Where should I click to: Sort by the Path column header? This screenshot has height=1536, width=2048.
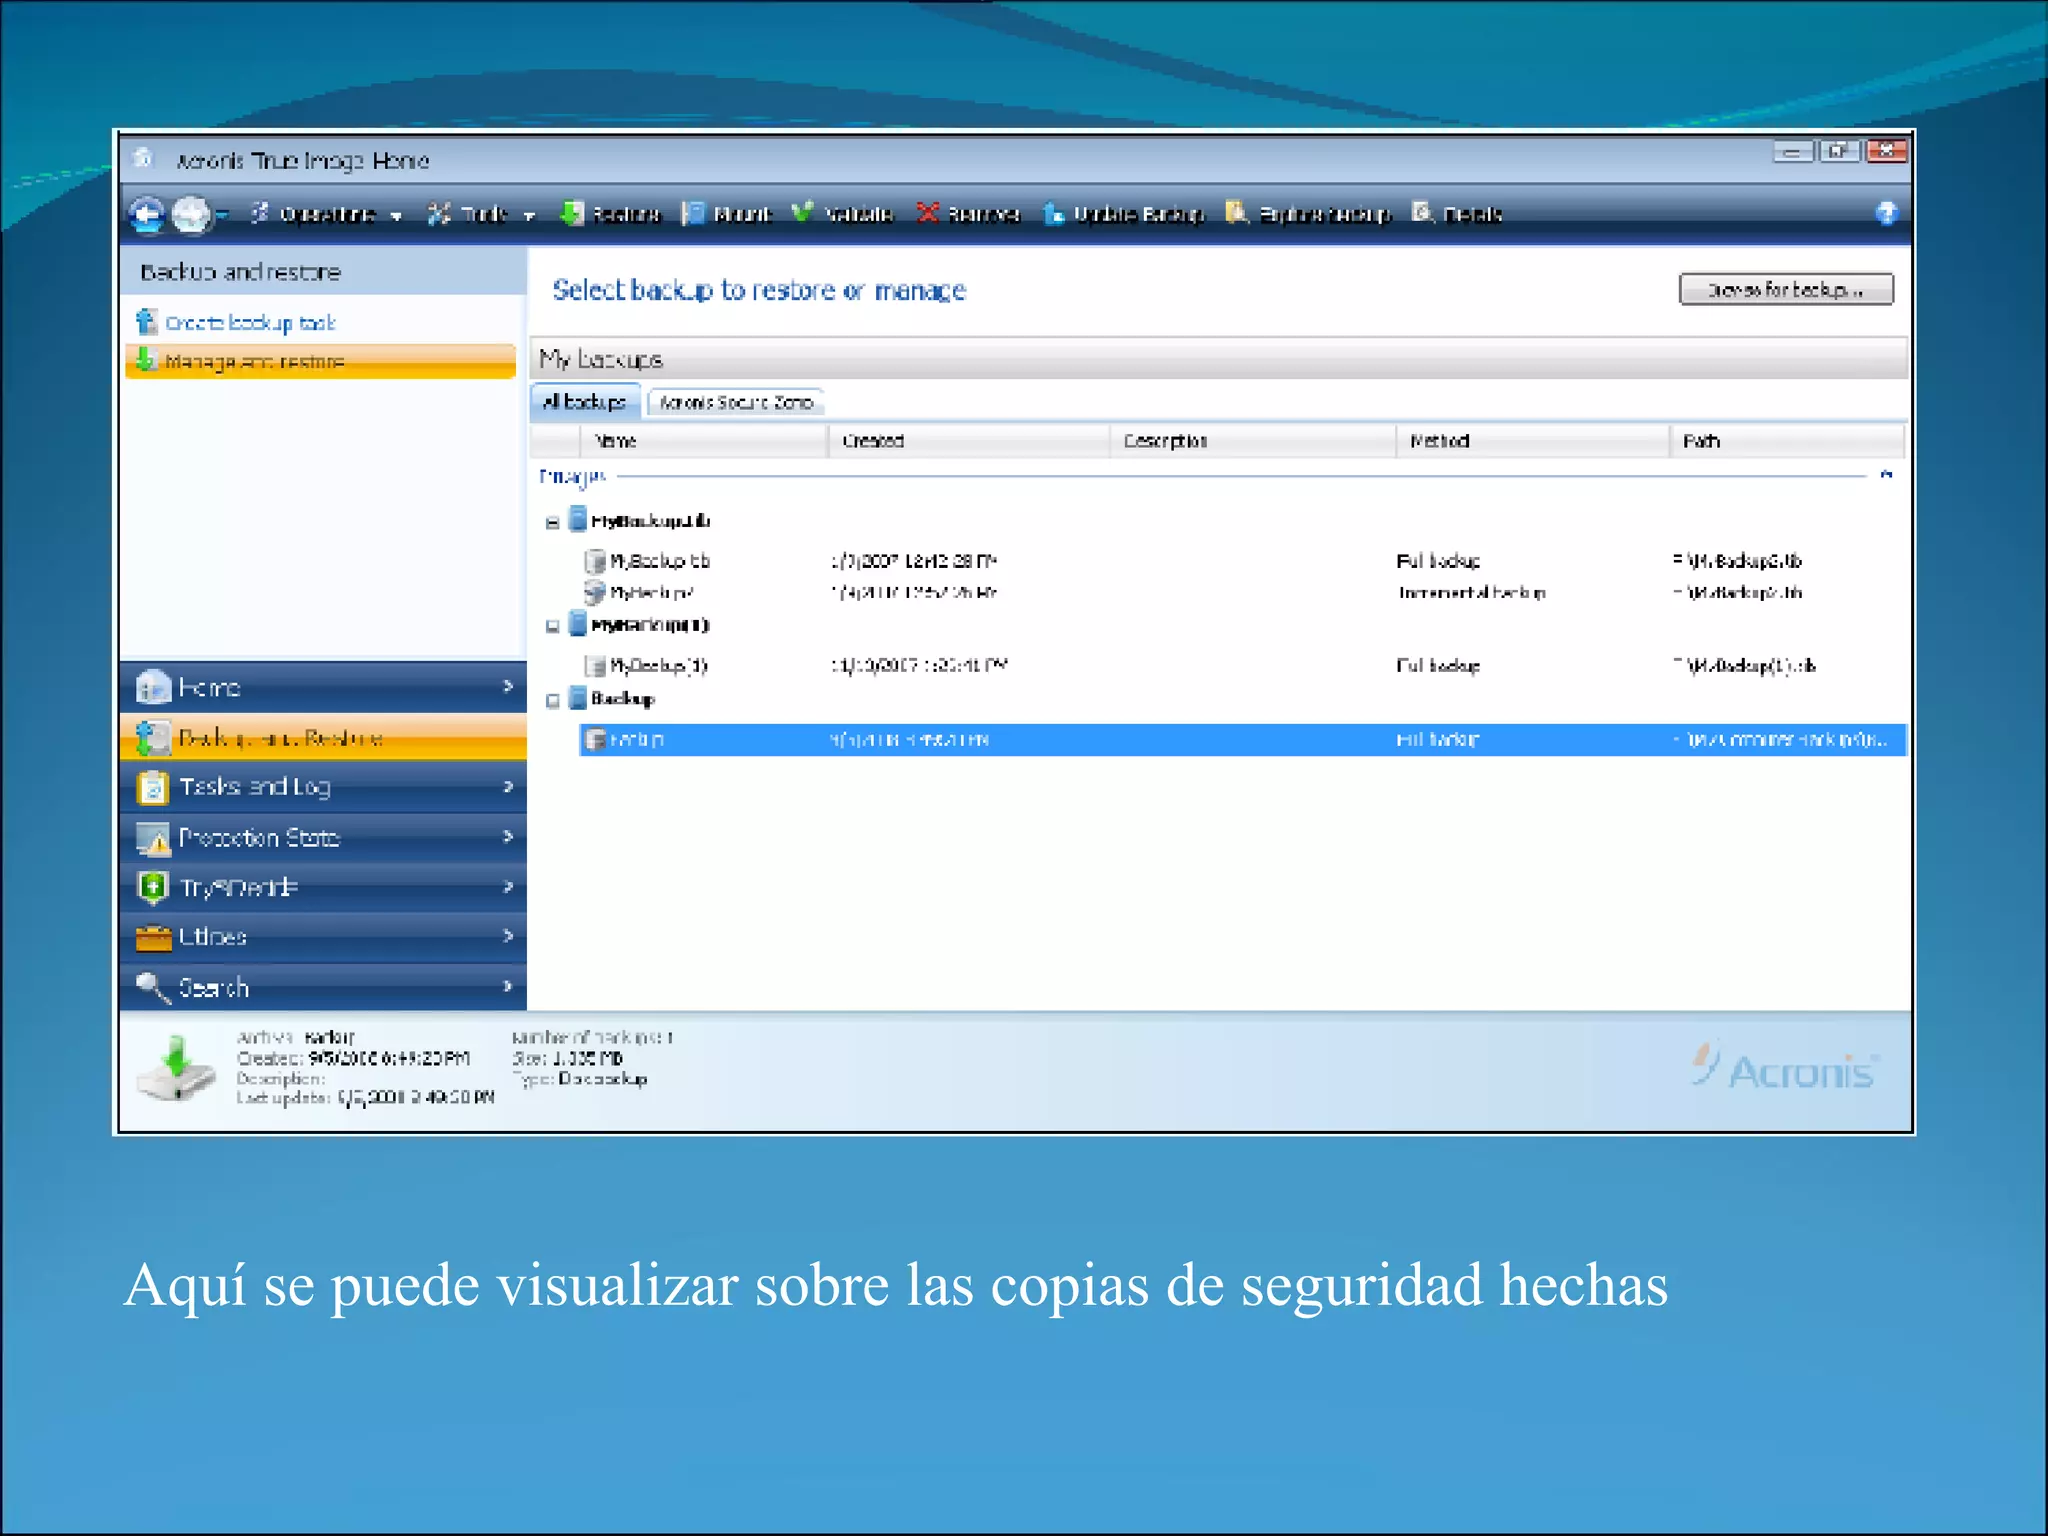pos(1787,441)
